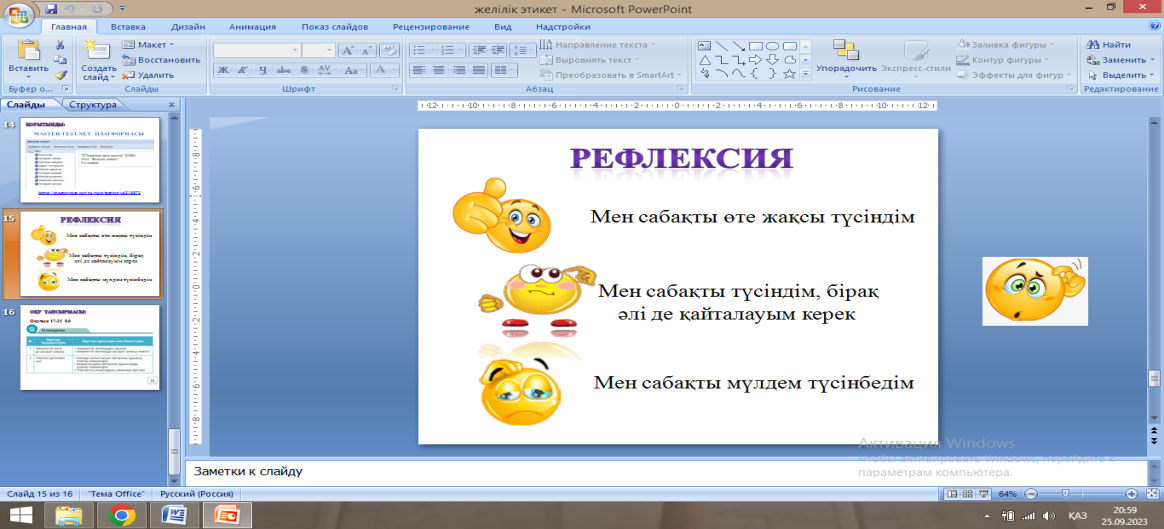The height and width of the screenshot is (529, 1164).
Task: Open the font name dropdown
Action: tap(295, 50)
